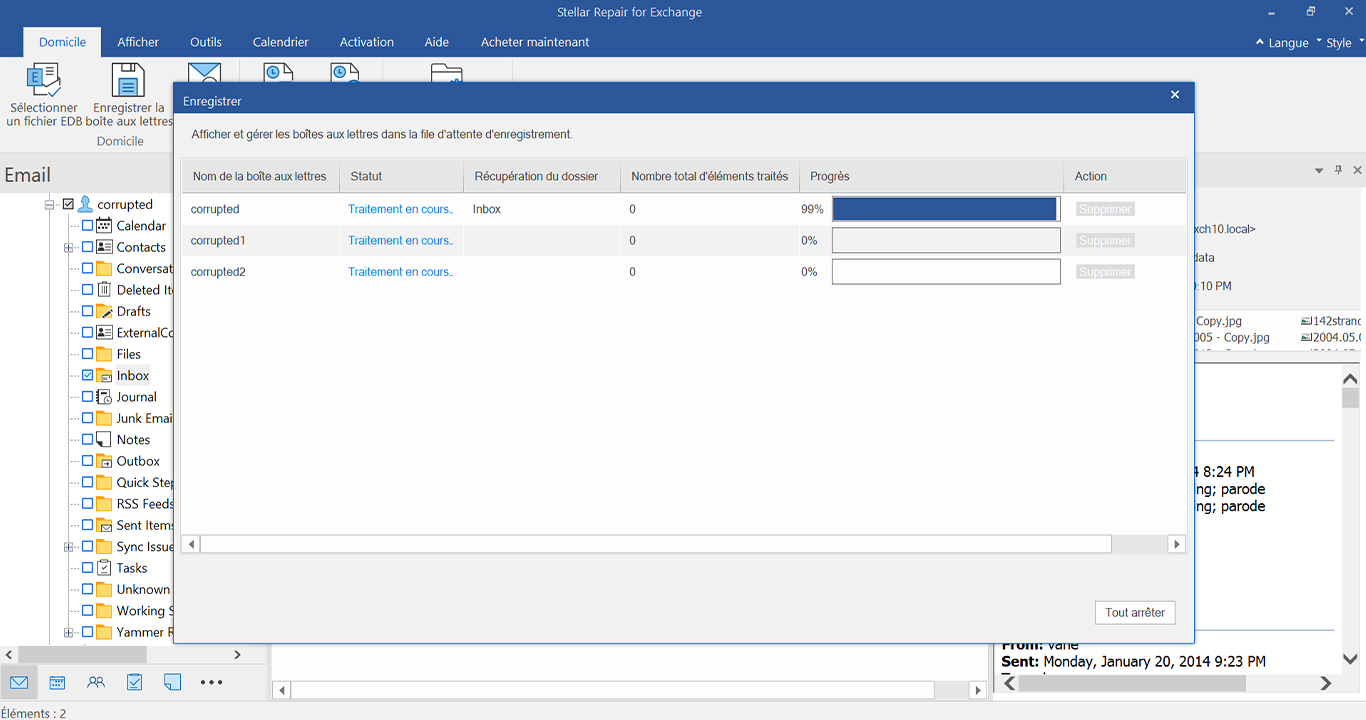The height and width of the screenshot is (720, 1366).
Task: Uncheck the corrupted mailbox checkbox
Action: (68, 204)
